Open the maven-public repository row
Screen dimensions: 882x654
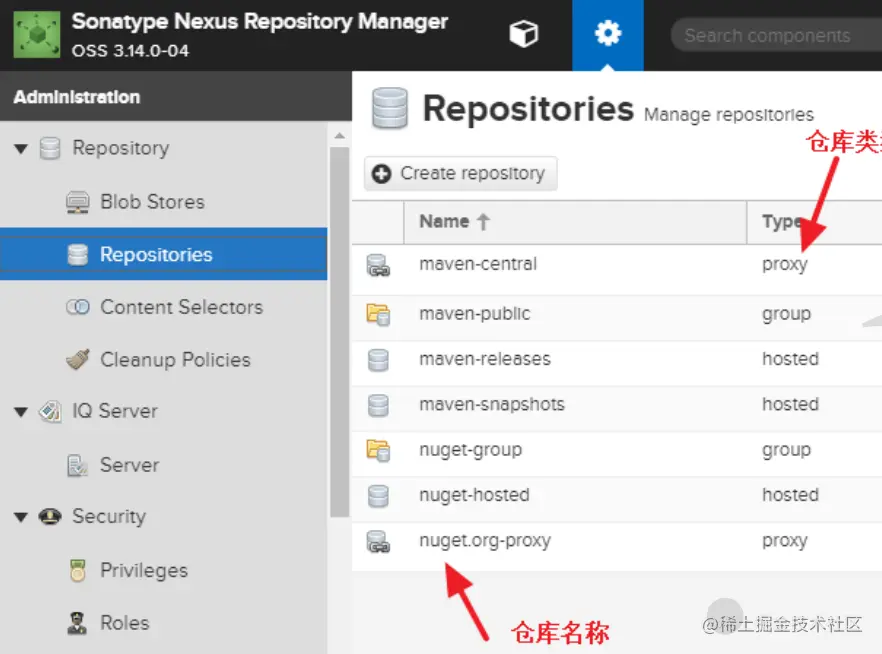[617, 318]
